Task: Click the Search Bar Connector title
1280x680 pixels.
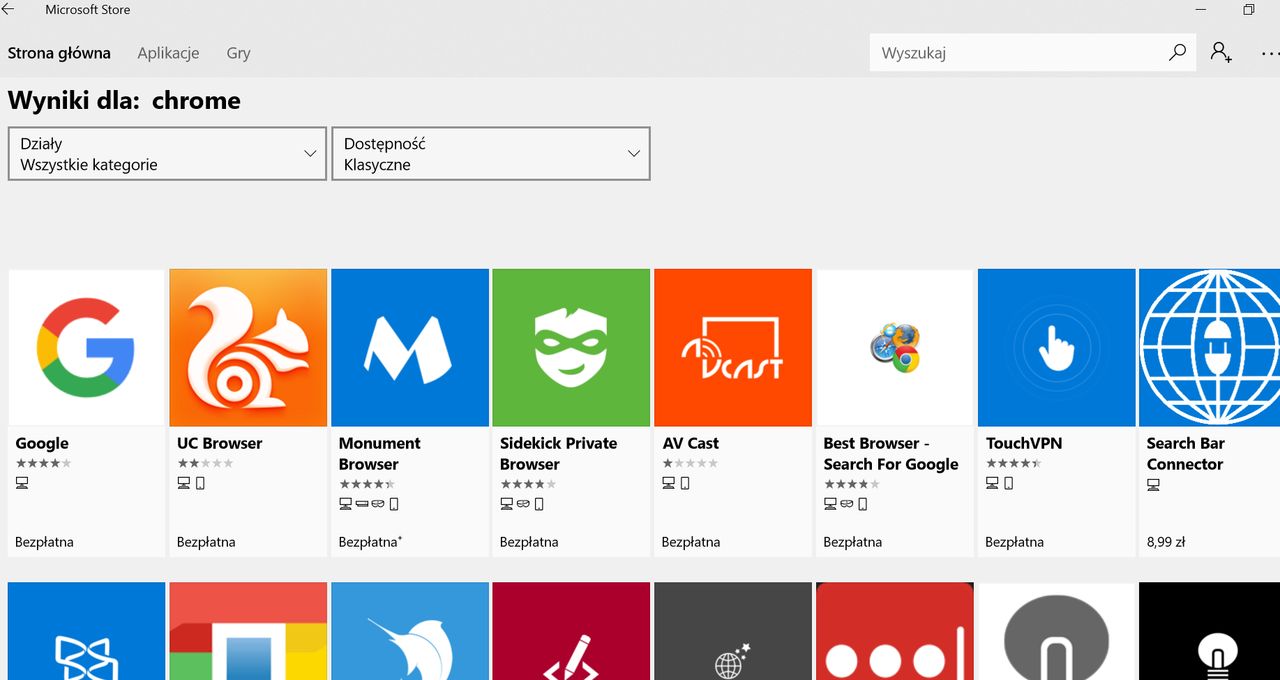Action: click(1185, 453)
